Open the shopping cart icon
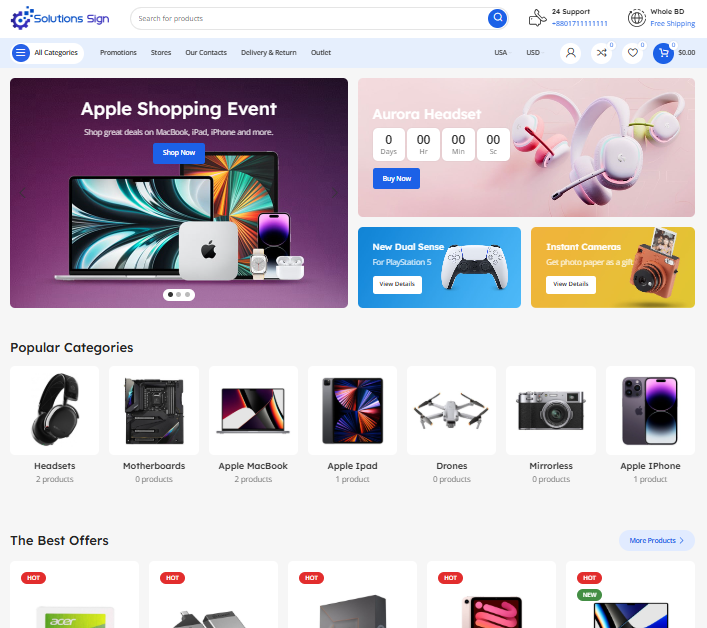707x628 pixels. coord(663,53)
